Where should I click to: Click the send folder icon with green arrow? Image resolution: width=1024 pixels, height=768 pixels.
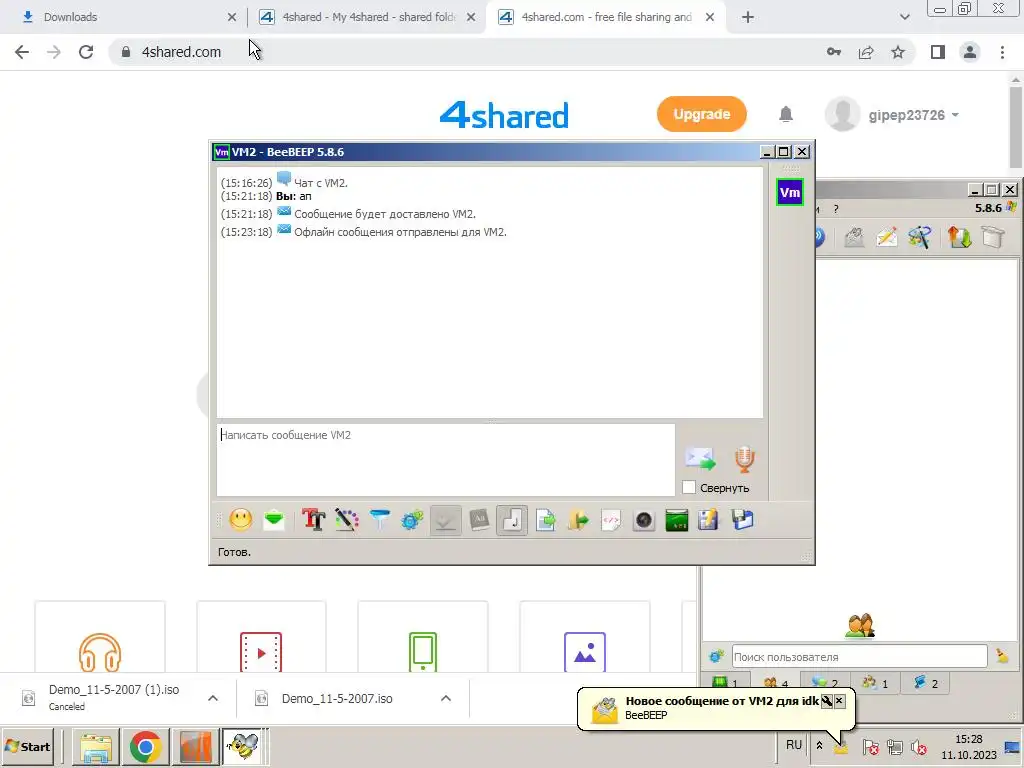point(578,520)
